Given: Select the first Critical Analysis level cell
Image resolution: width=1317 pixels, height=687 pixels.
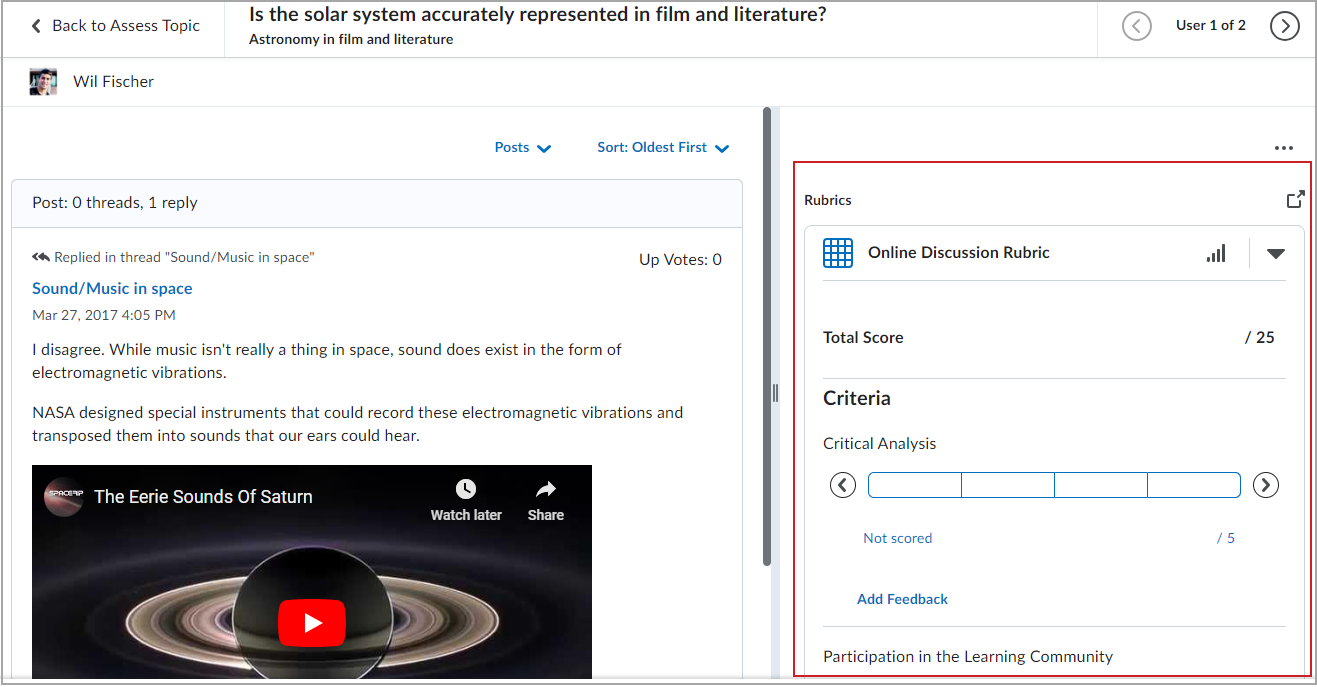Looking at the screenshot, I should [x=913, y=484].
